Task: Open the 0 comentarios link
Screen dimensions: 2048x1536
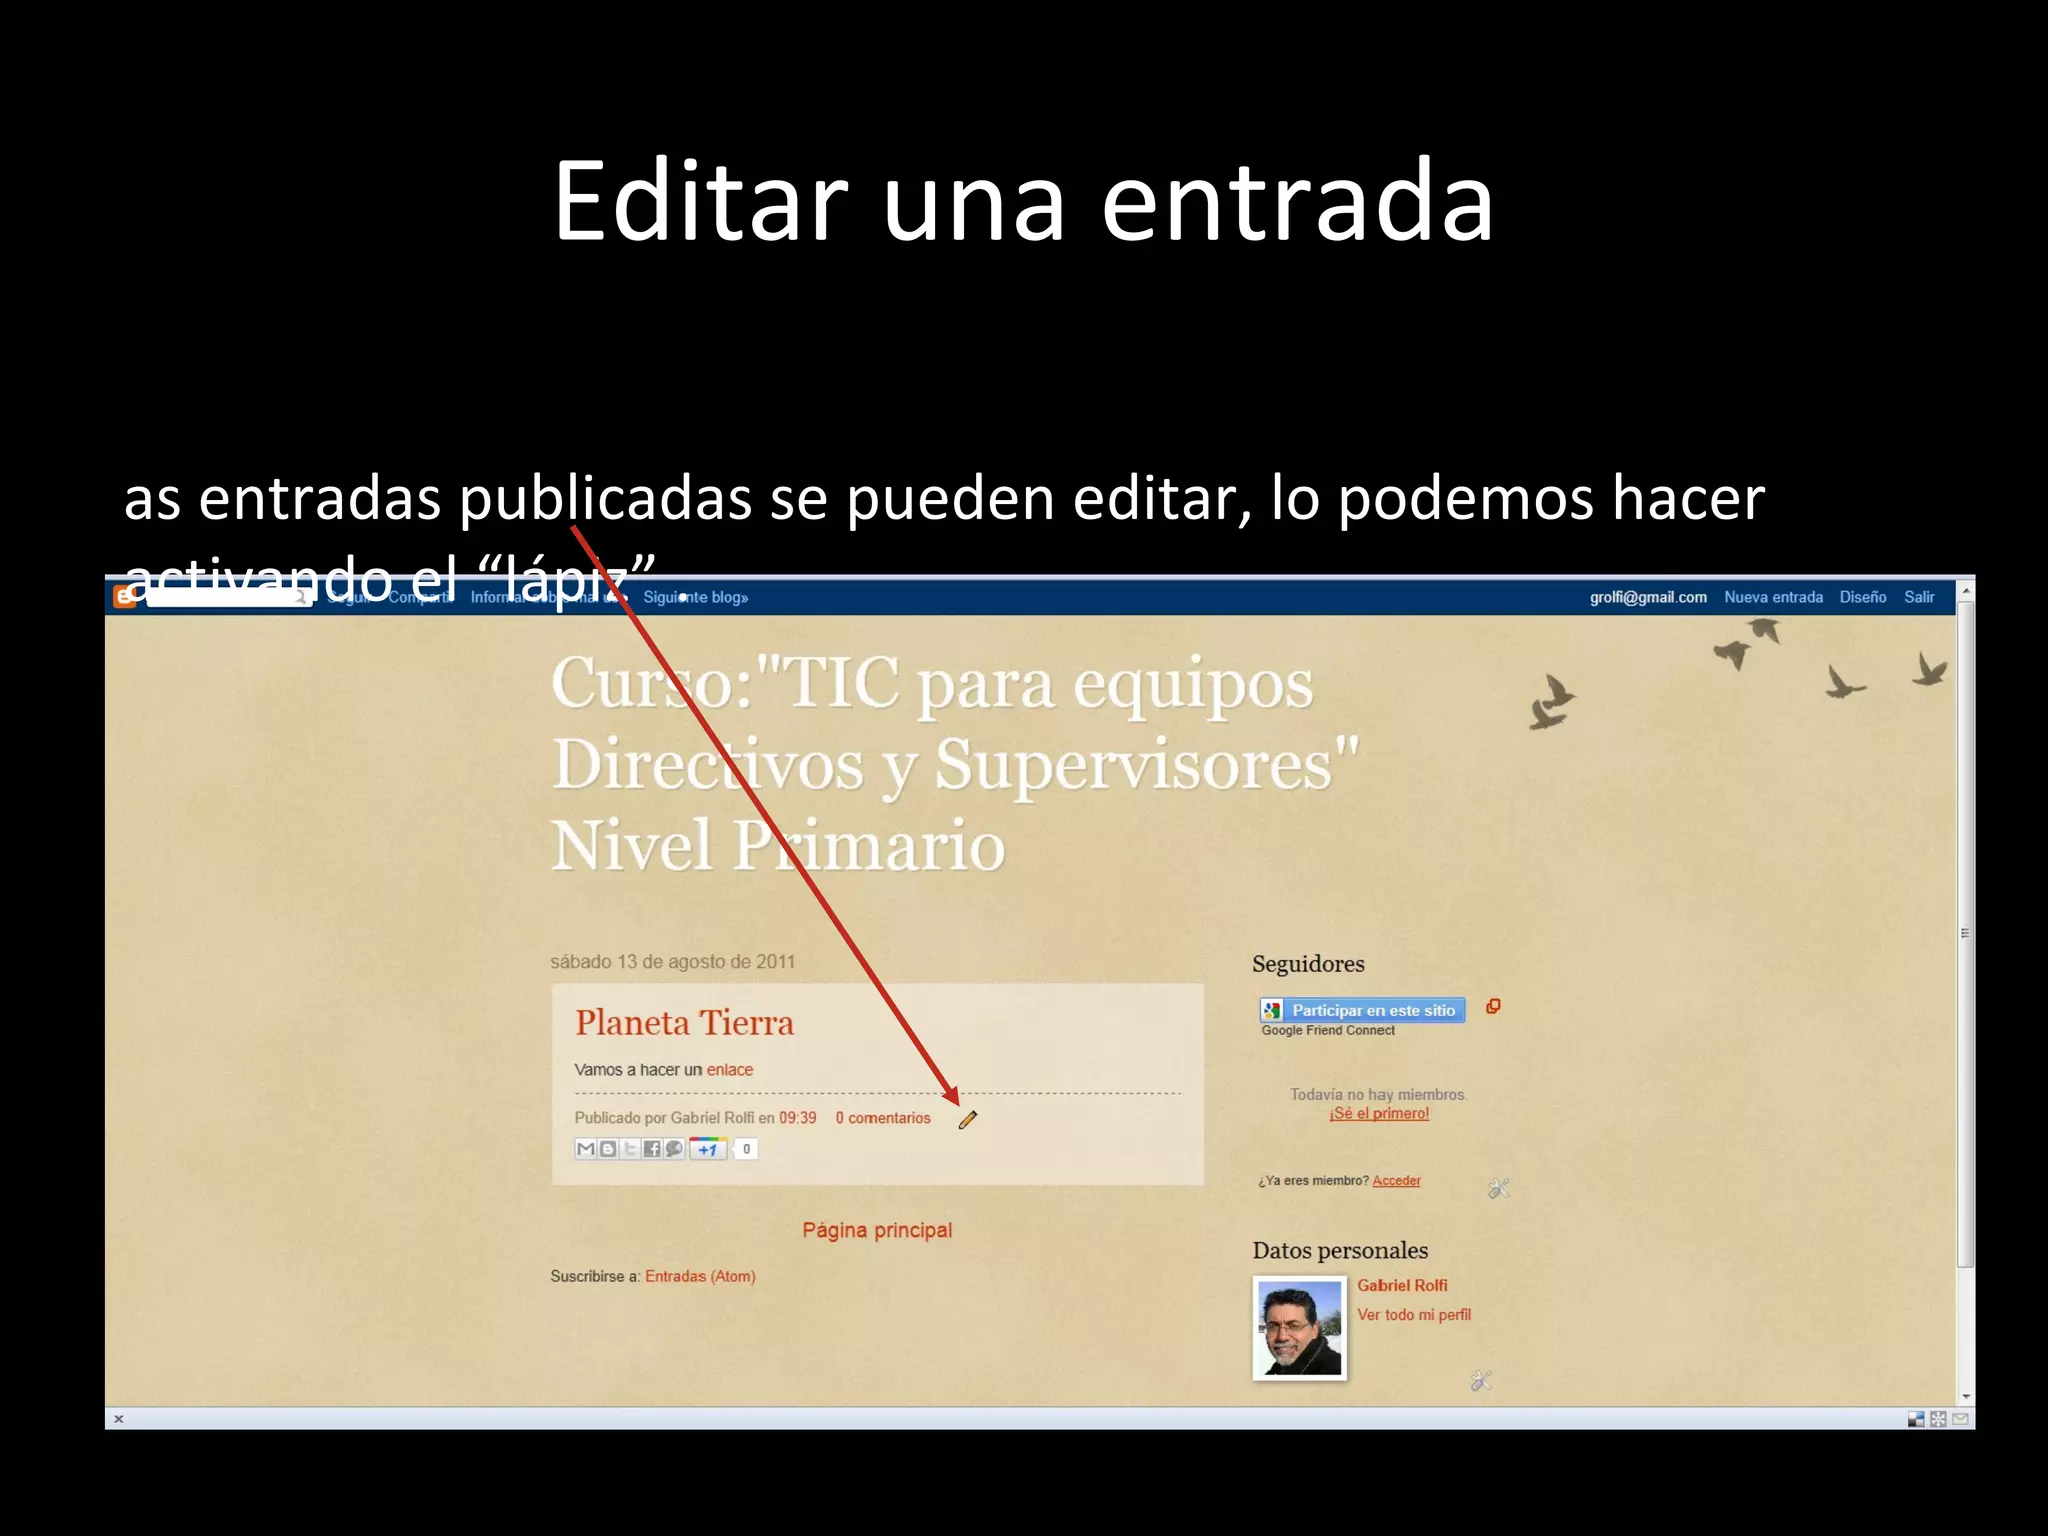Action: tap(883, 1118)
